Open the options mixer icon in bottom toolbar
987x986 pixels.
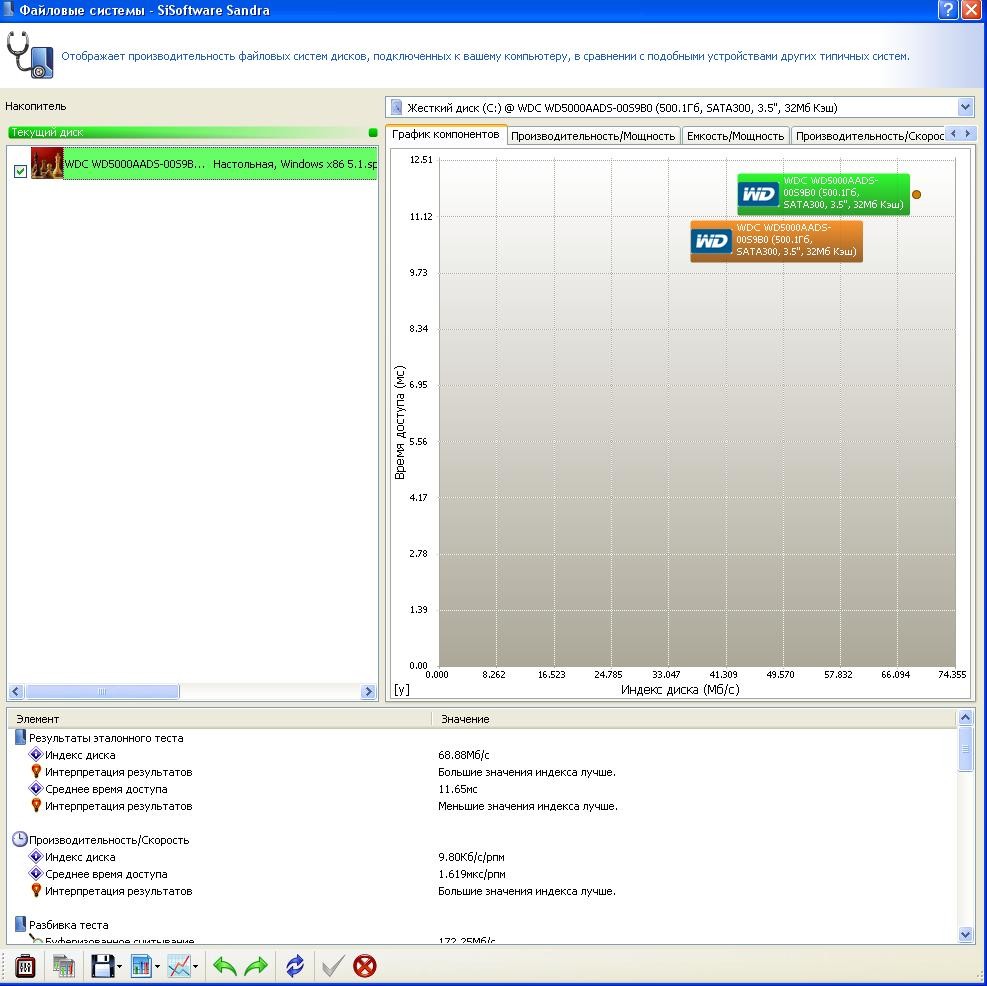pos(25,965)
